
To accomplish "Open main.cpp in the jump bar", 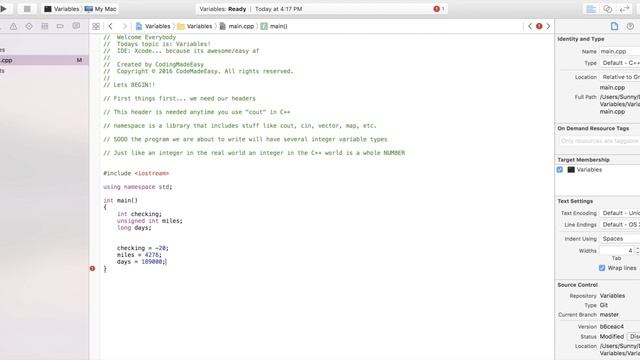I will point(237,26).
